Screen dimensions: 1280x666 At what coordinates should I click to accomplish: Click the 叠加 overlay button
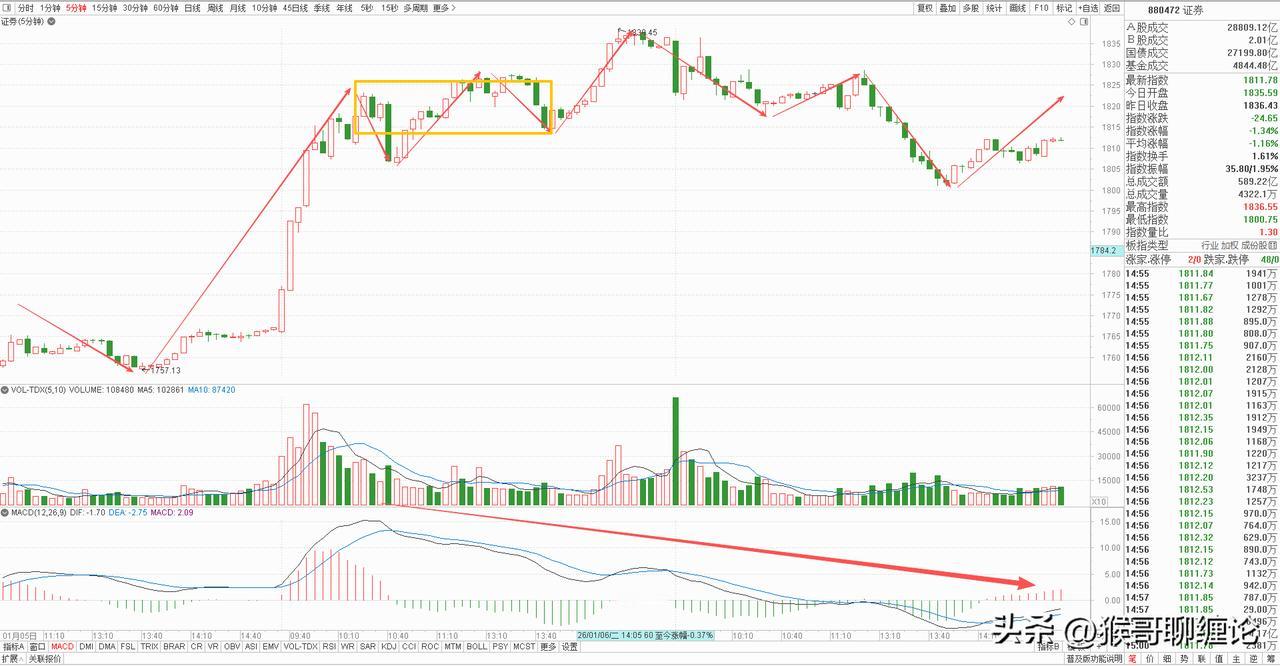coord(949,7)
